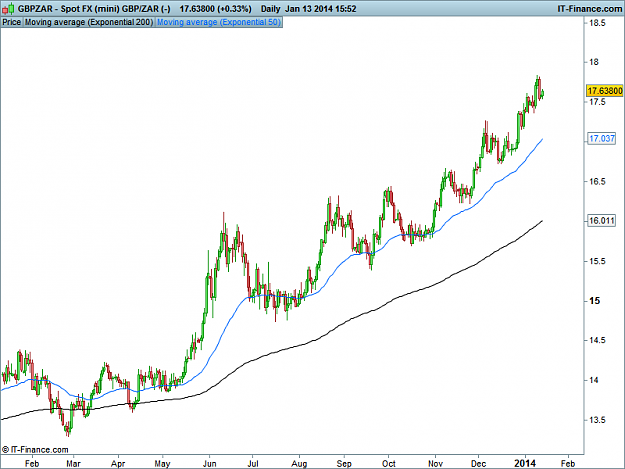Viewport: 625px width, 469px height.
Task: Click the May label on time axis
Action: pyautogui.click(x=162, y=464)
